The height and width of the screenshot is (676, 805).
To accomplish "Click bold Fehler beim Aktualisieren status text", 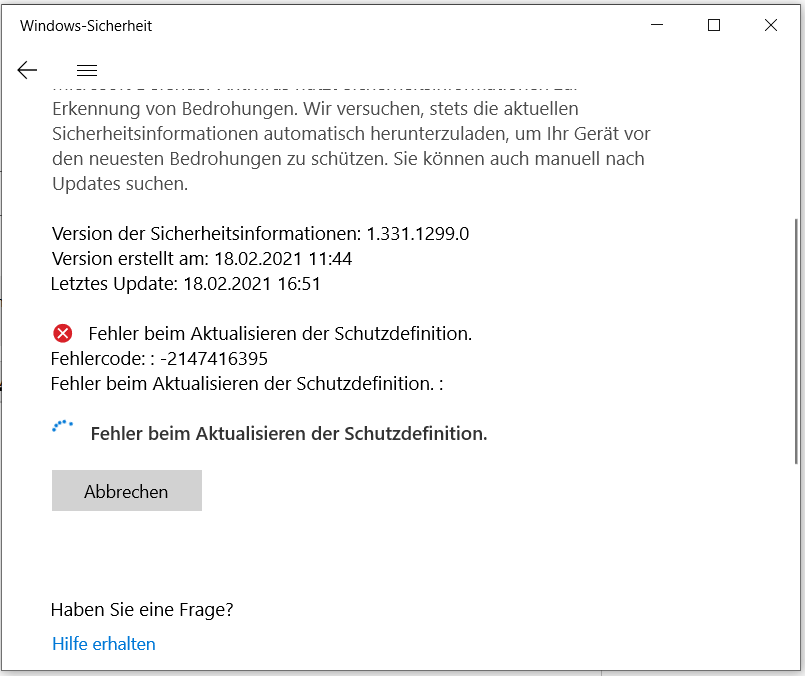I will coord(289,434).
